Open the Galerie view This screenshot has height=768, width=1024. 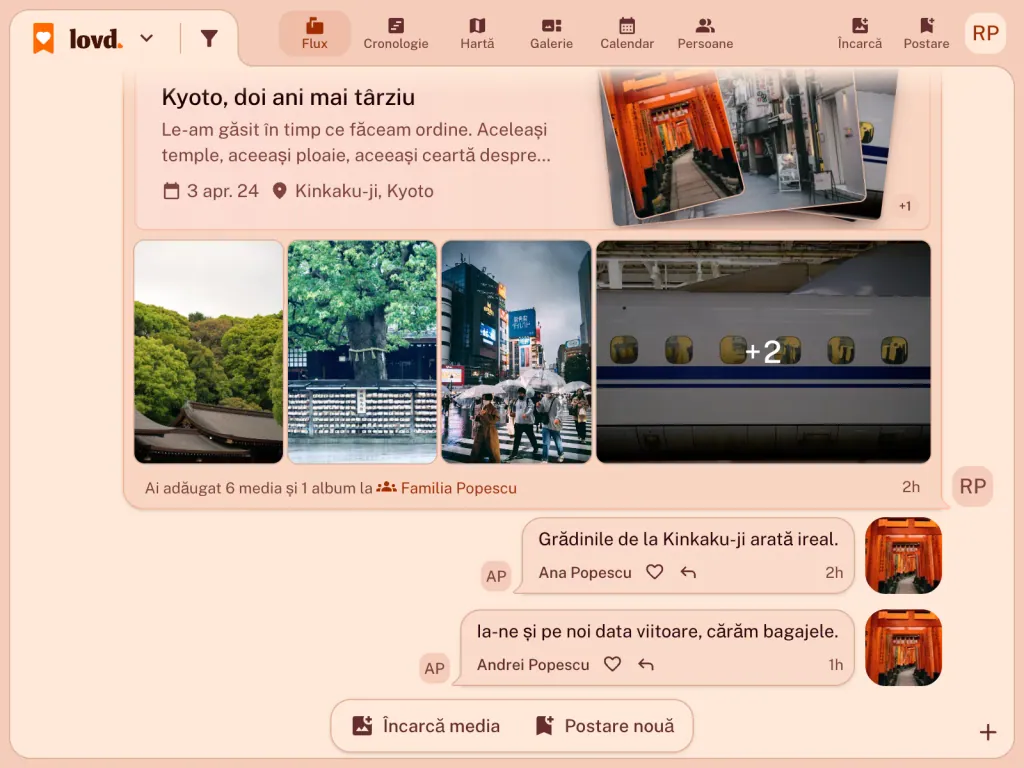tap(551, 34)
